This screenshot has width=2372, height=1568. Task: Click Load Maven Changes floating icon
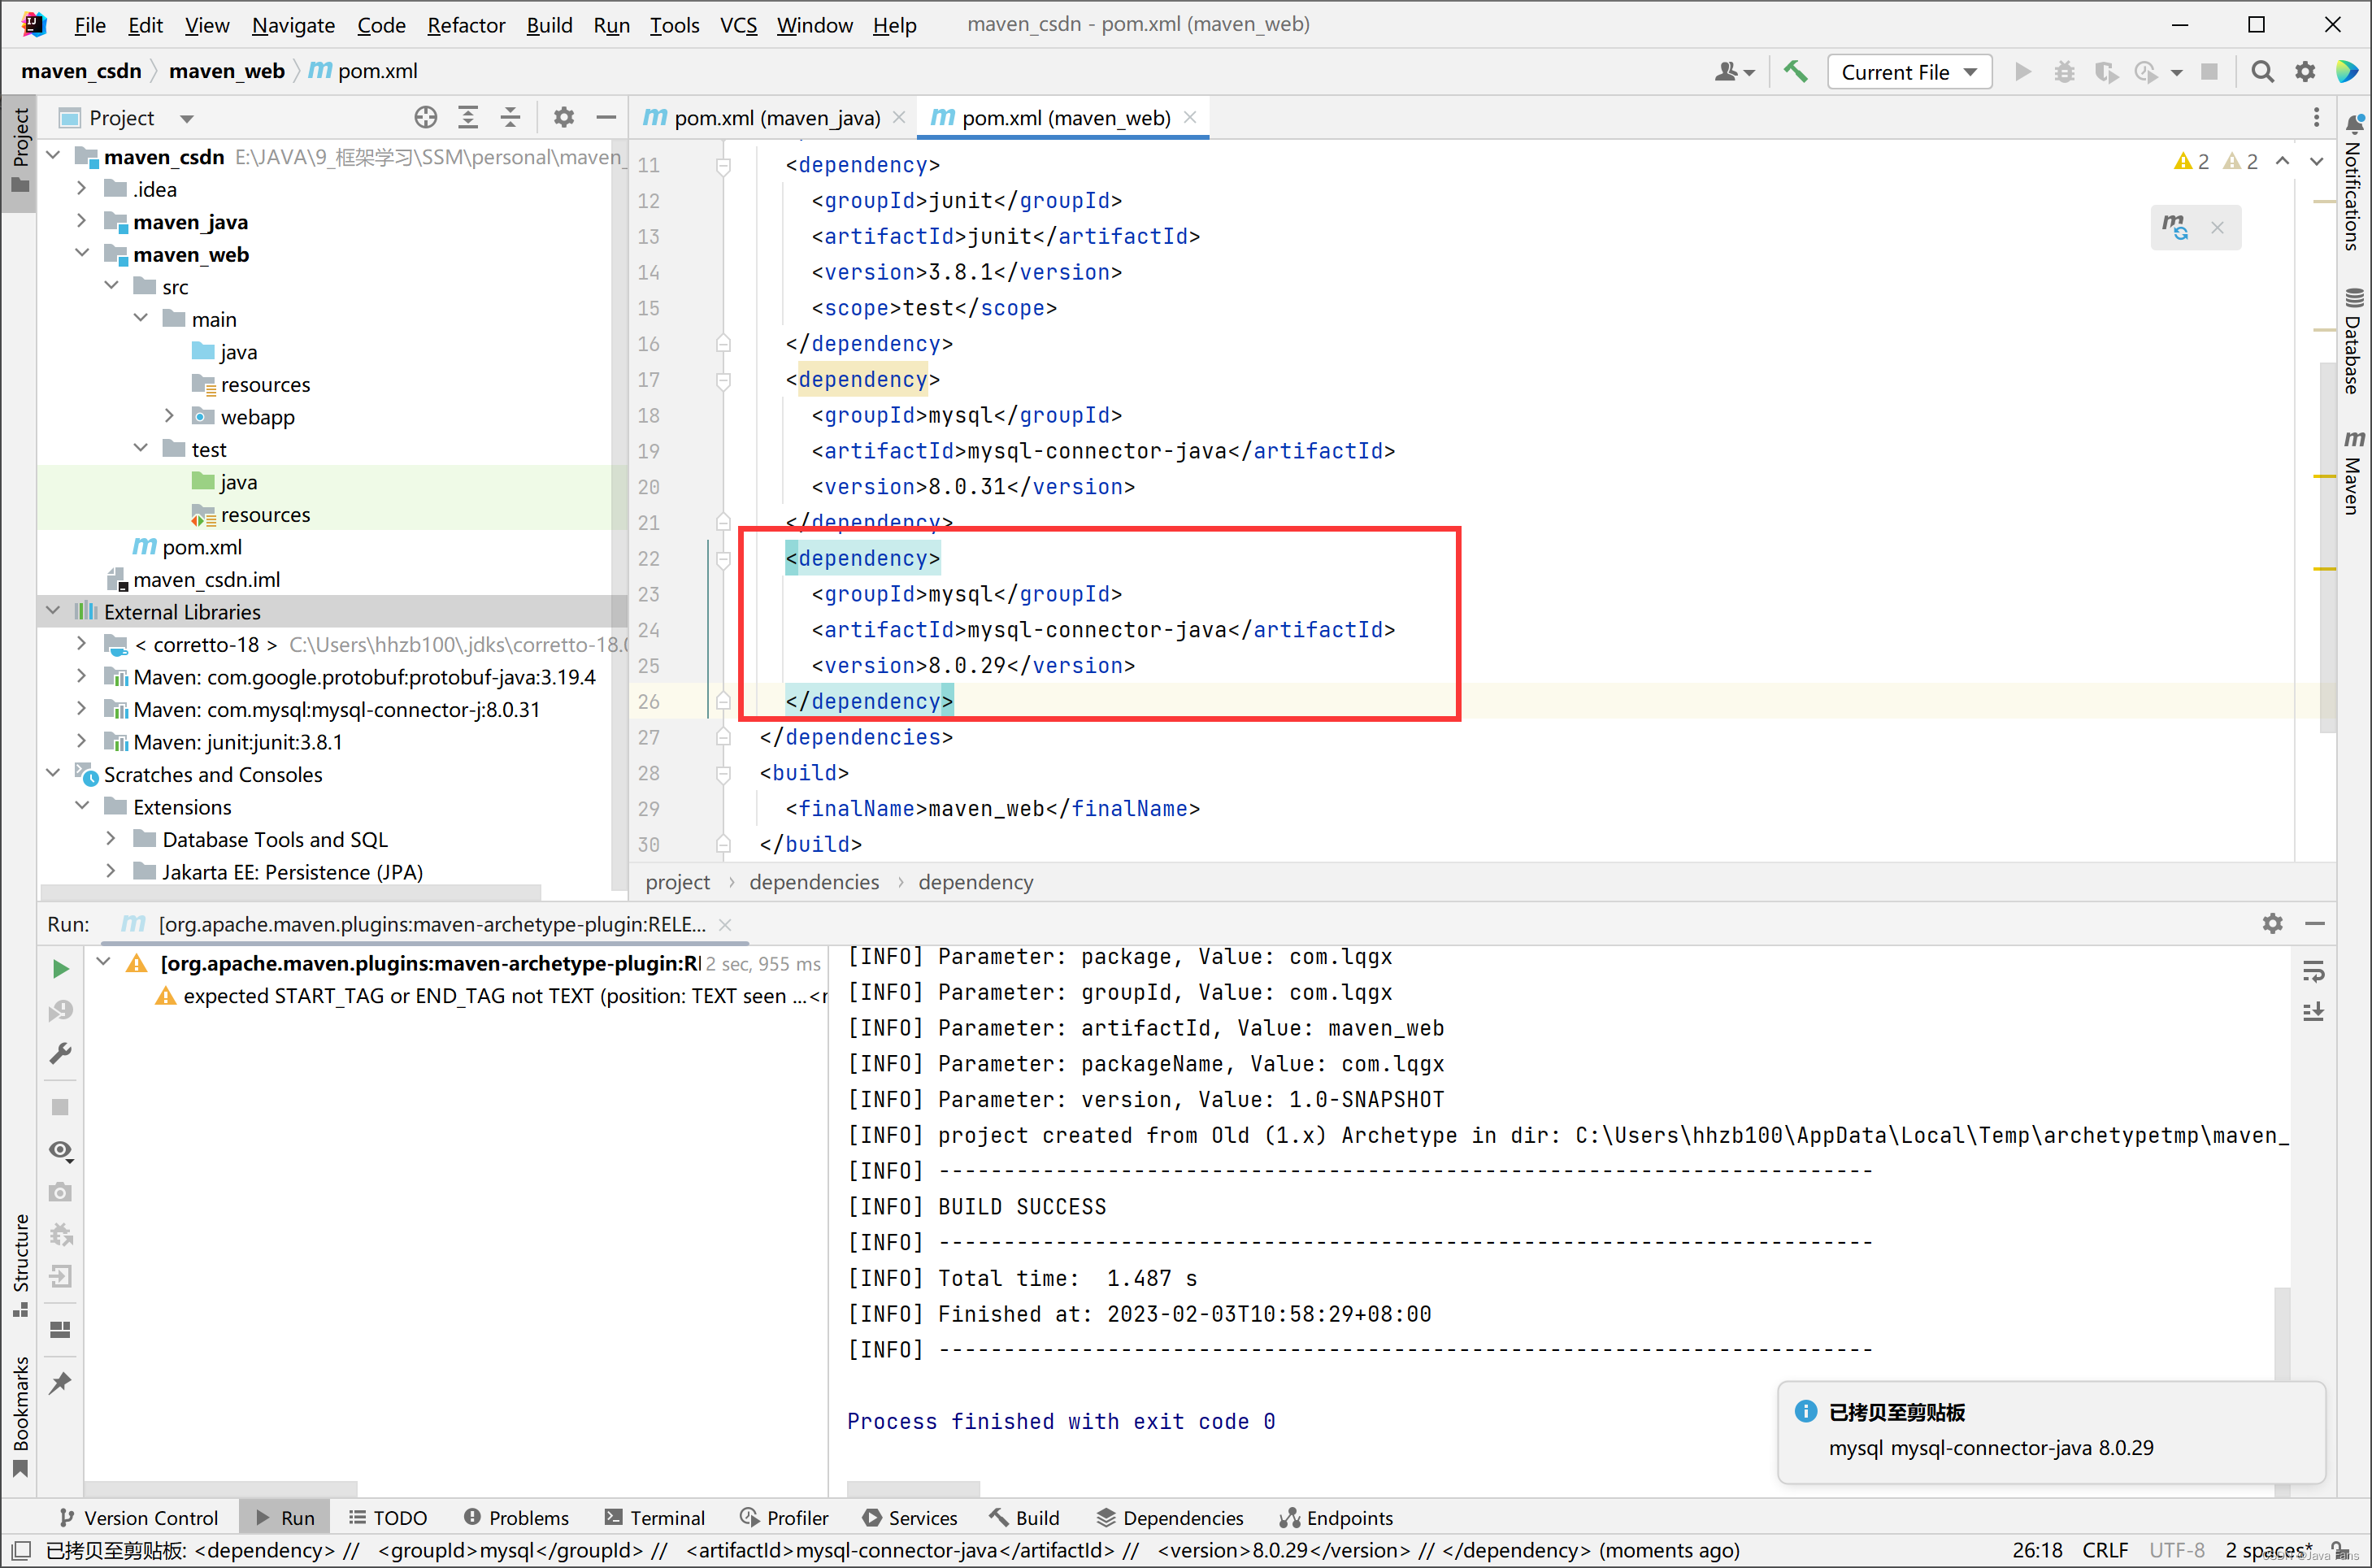(2175, 227)
